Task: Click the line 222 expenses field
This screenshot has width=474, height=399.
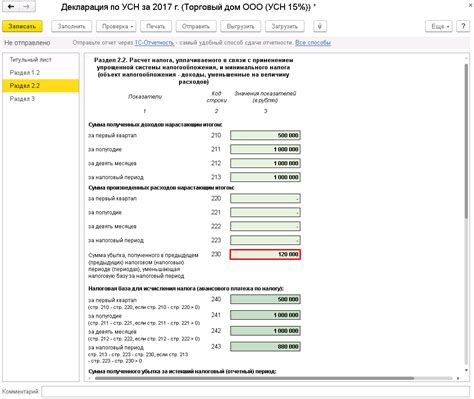Action: pyautogui.click(x=265, y=226)
